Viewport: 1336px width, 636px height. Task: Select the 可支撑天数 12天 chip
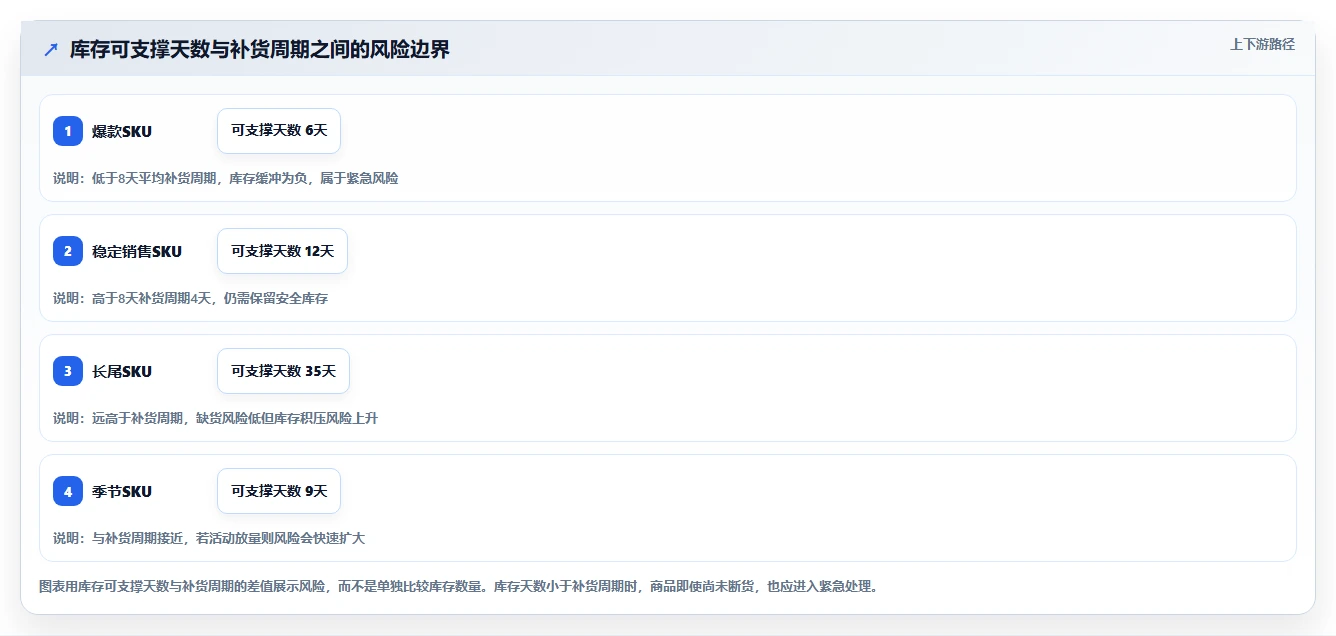282,251
